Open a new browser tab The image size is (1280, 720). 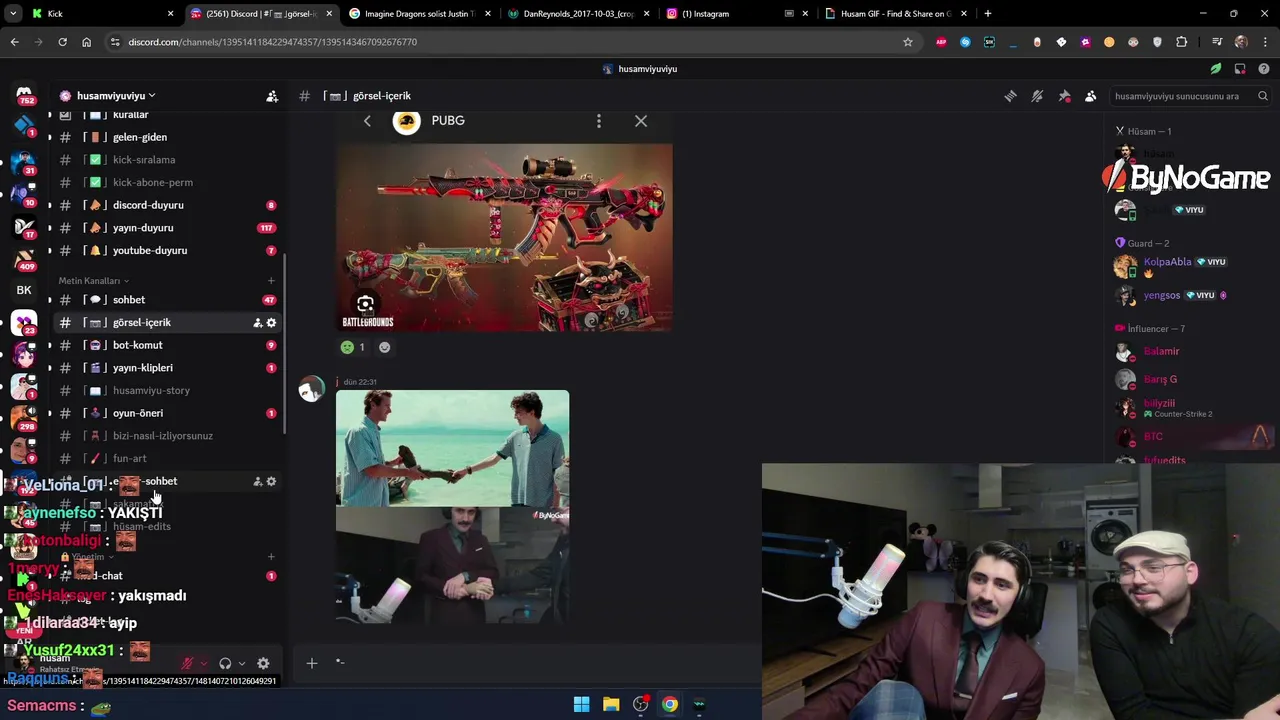(x=988, y=14)
